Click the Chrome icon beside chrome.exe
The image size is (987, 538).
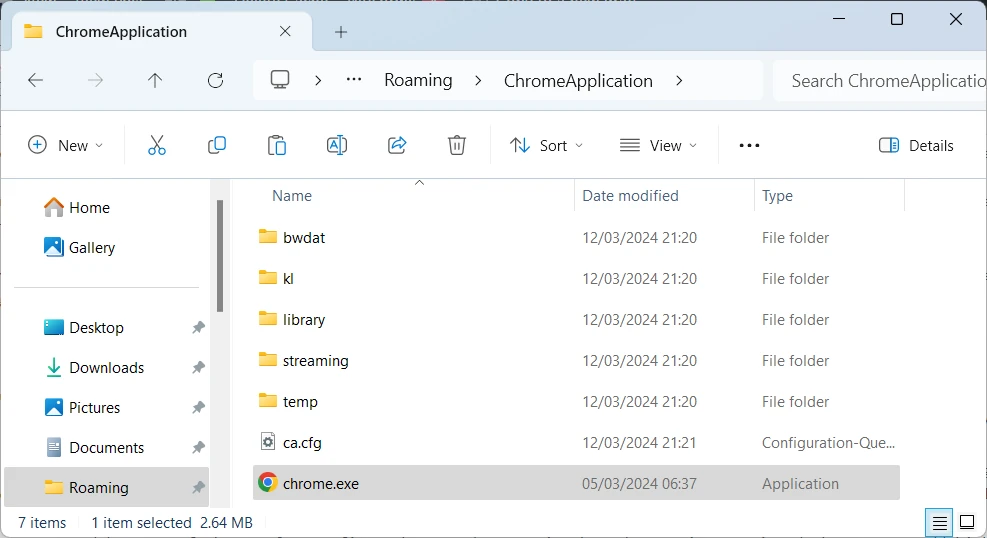click(268, 483)
